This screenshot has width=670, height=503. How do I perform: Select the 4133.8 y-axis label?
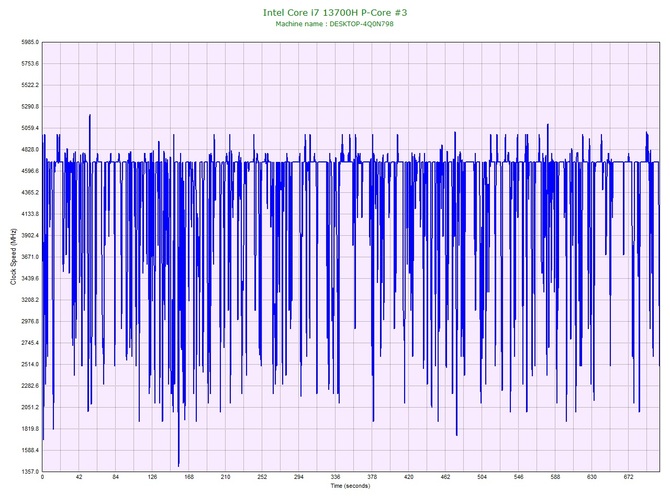[x=30, y=214]
